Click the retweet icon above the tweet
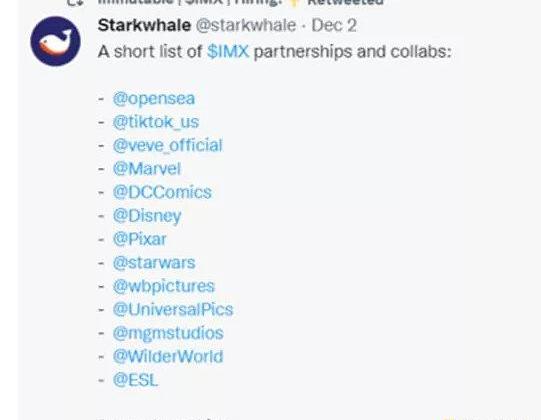This screenshot has width=541, height=420. (75, 2)
